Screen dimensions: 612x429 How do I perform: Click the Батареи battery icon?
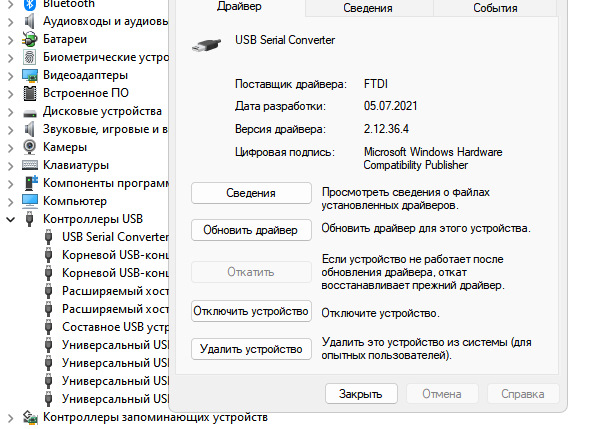30,39
